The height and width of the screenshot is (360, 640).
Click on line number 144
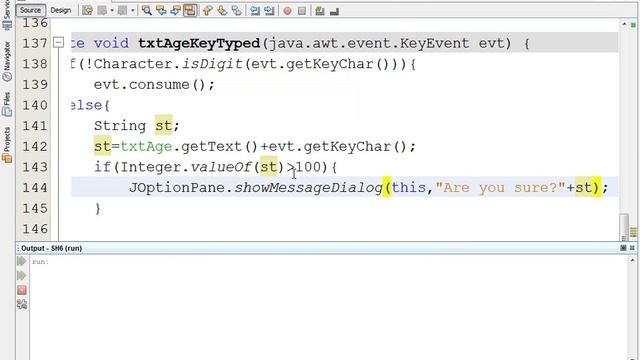pyautogui.click(x=35, y=187)
